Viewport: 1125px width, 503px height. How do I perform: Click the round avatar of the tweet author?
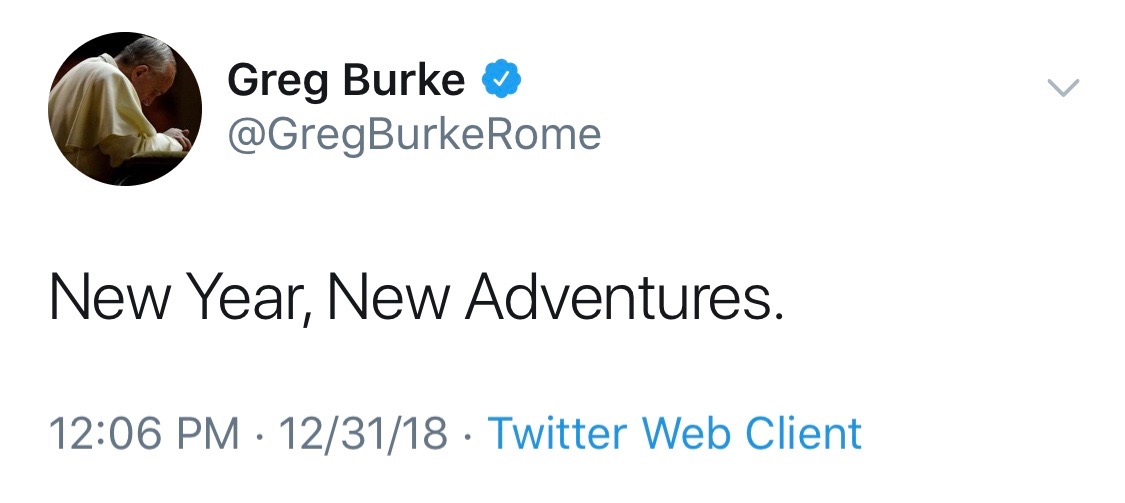coord(125,108)
